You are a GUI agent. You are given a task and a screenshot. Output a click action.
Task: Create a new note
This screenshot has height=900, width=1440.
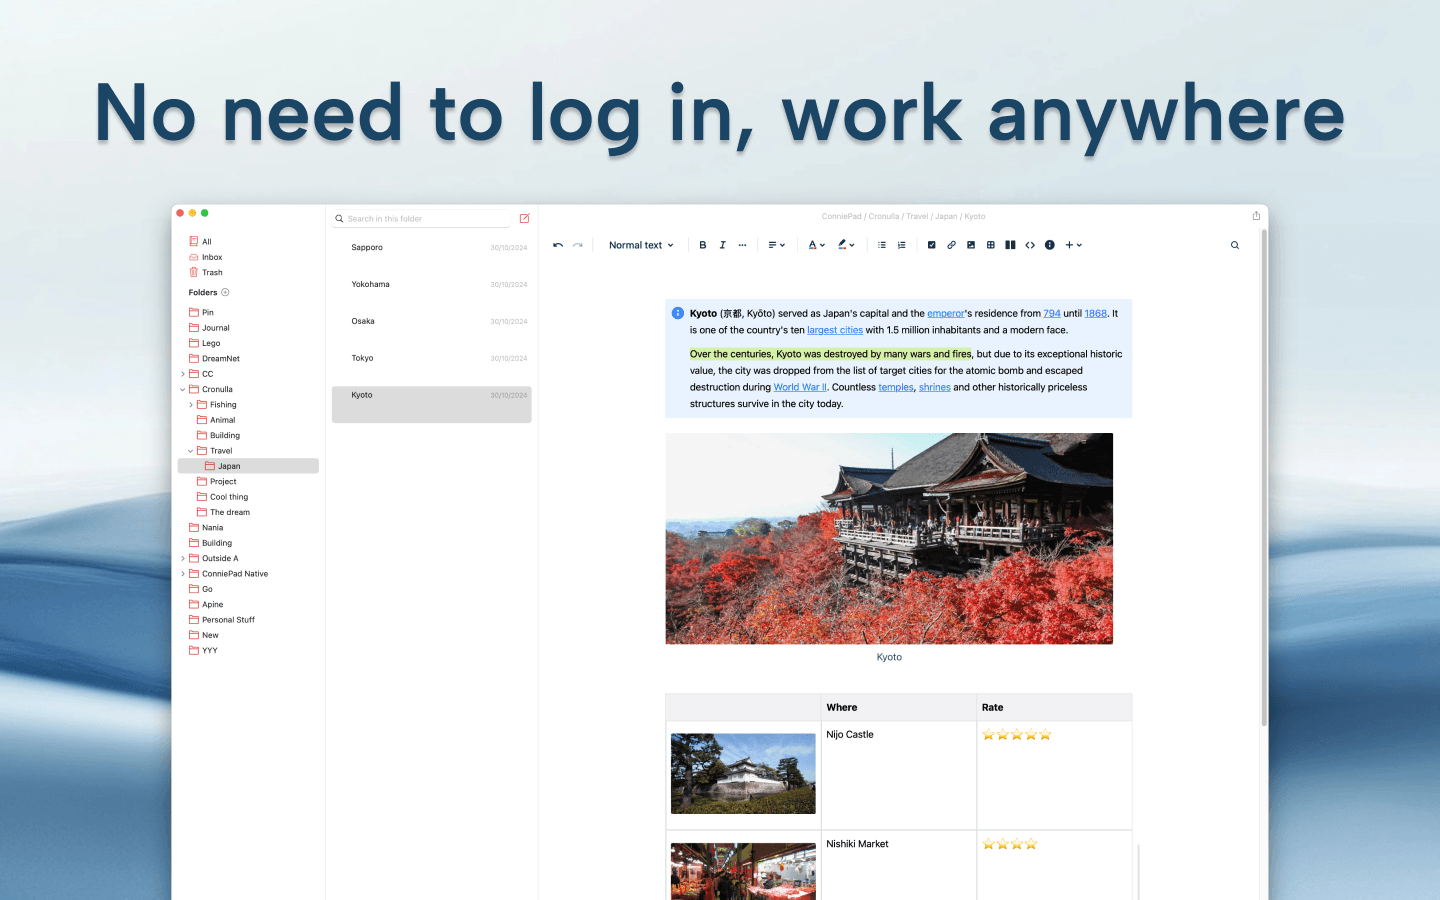pyautogui.click(x=524, y=218)
